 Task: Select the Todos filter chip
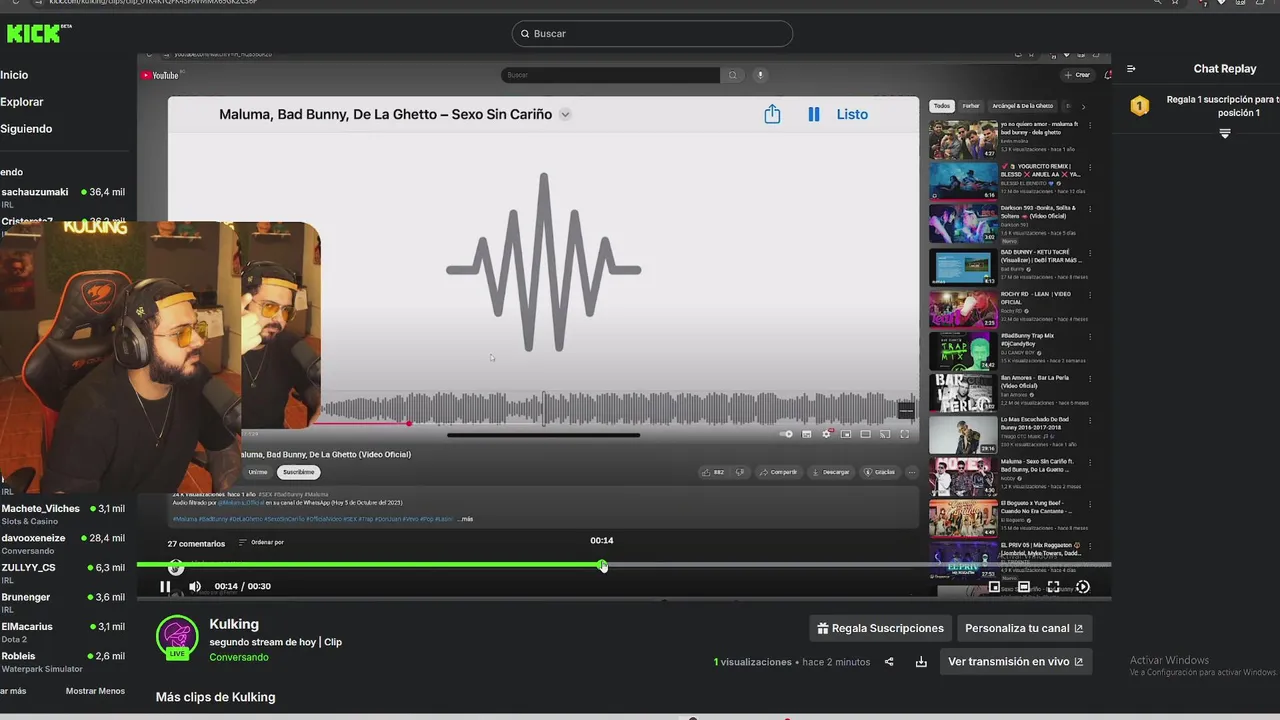942,106
